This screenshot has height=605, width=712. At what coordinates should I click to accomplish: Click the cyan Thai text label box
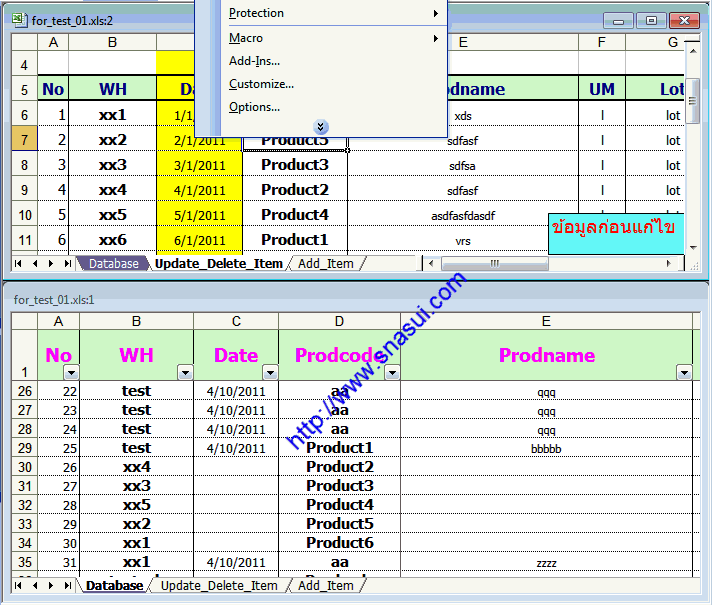point(615,228)
